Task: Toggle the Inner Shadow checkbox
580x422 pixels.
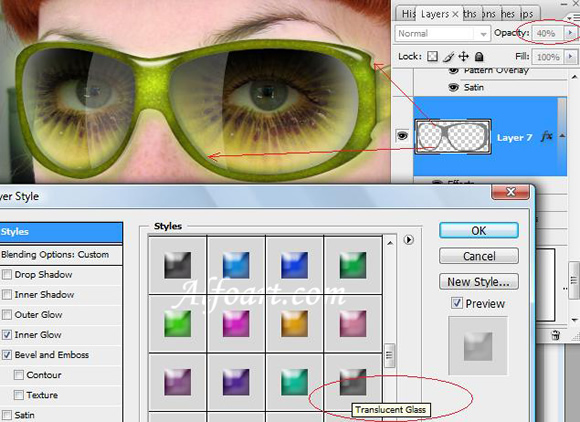Action: [7, 294]
